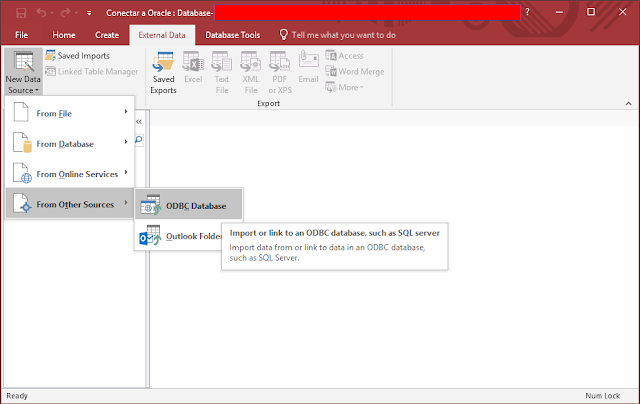Viewport: 640px width, 404px height.
Task: Expand the From Online Services submenu
Action: [70, 173]
